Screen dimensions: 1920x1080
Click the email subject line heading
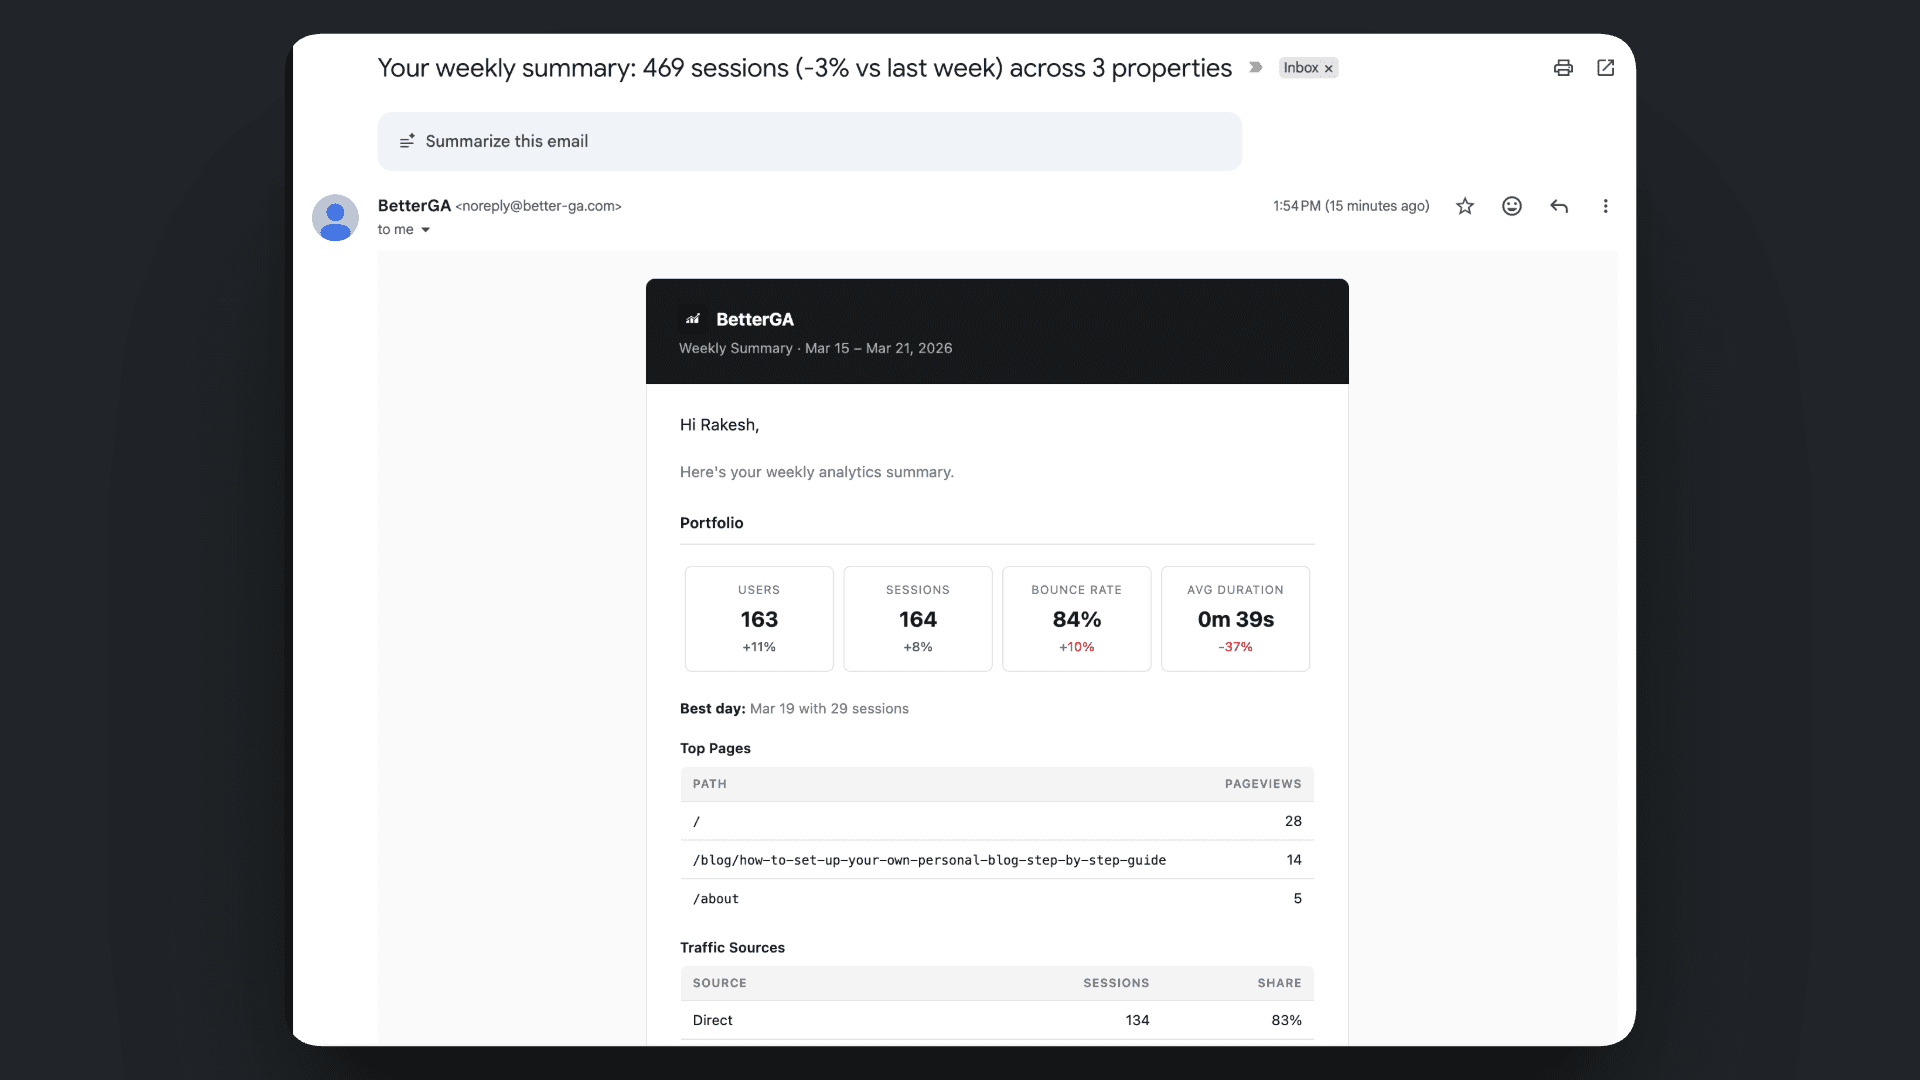coord(805,68)
